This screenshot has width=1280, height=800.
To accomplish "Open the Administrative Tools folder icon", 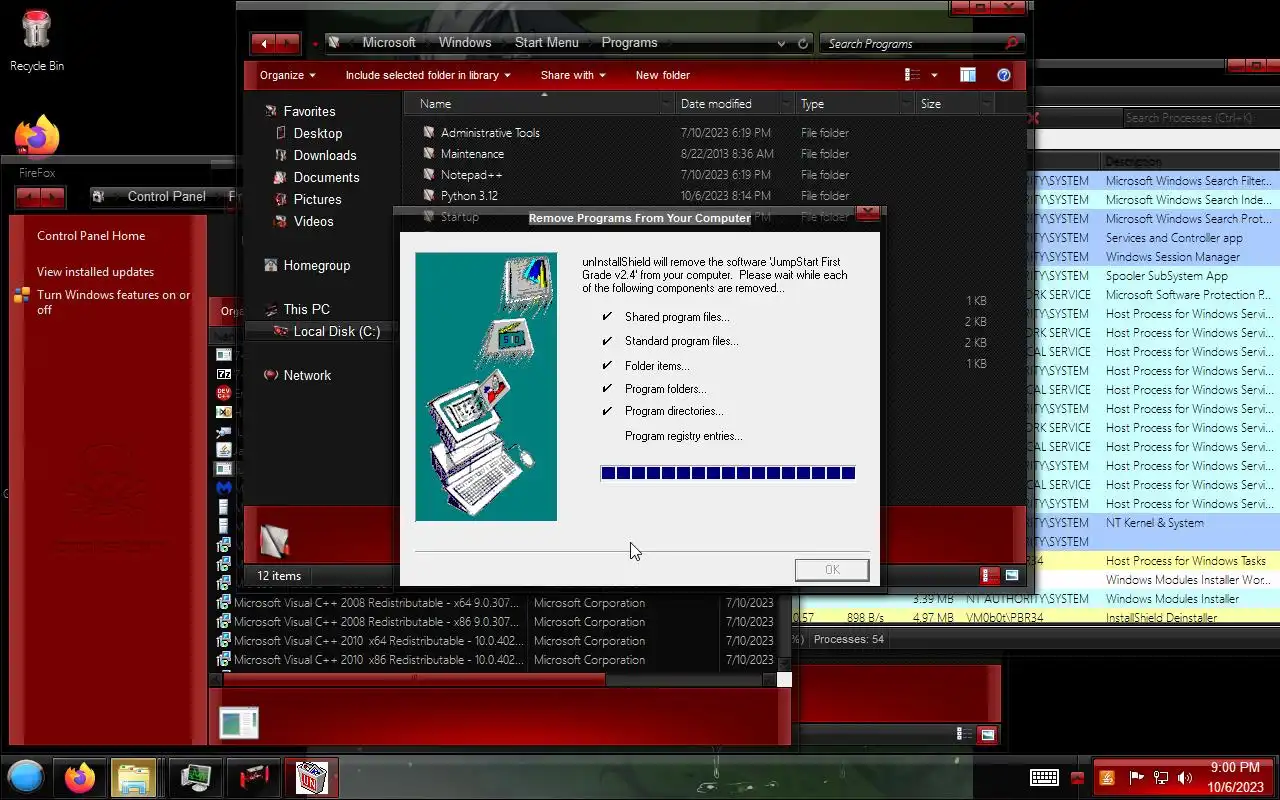I will tap(429, 132).
